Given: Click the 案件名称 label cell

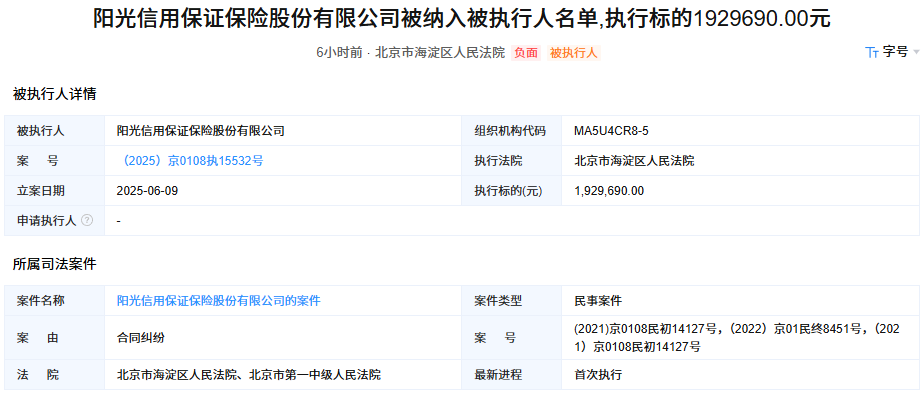Looking at the screenshot, I should tap(54, 301).
